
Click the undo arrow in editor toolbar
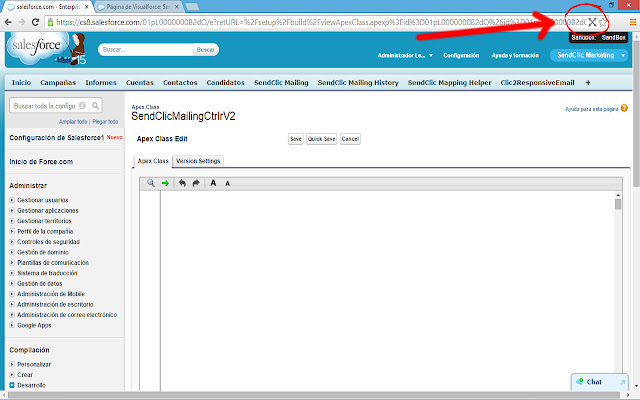182,183
